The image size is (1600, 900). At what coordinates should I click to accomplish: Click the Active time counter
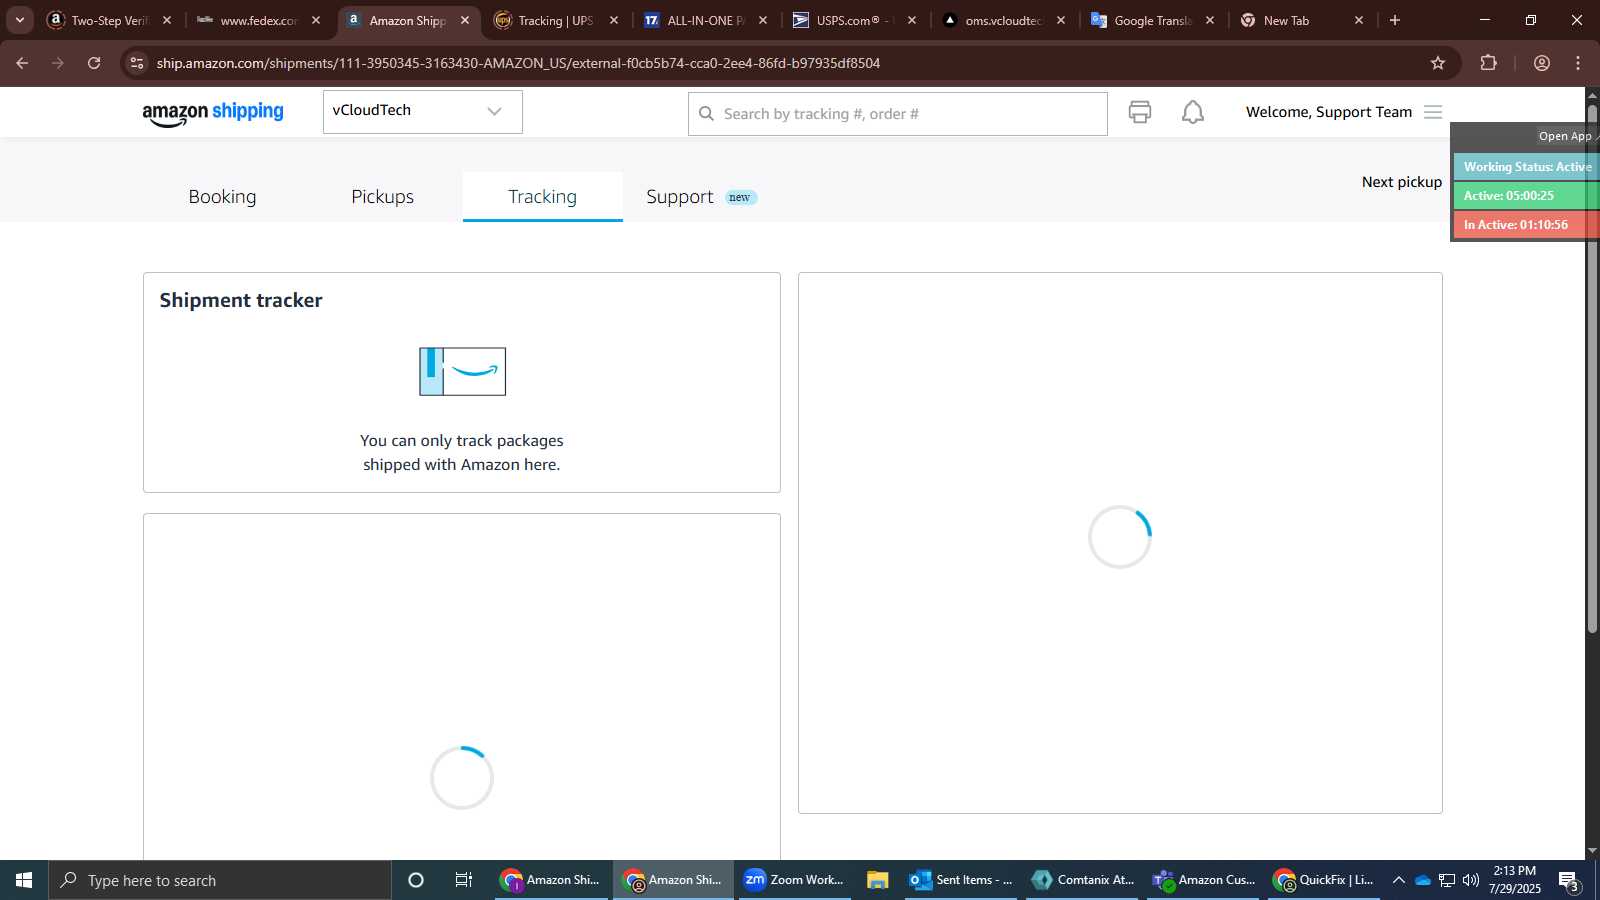(1527, 196)
